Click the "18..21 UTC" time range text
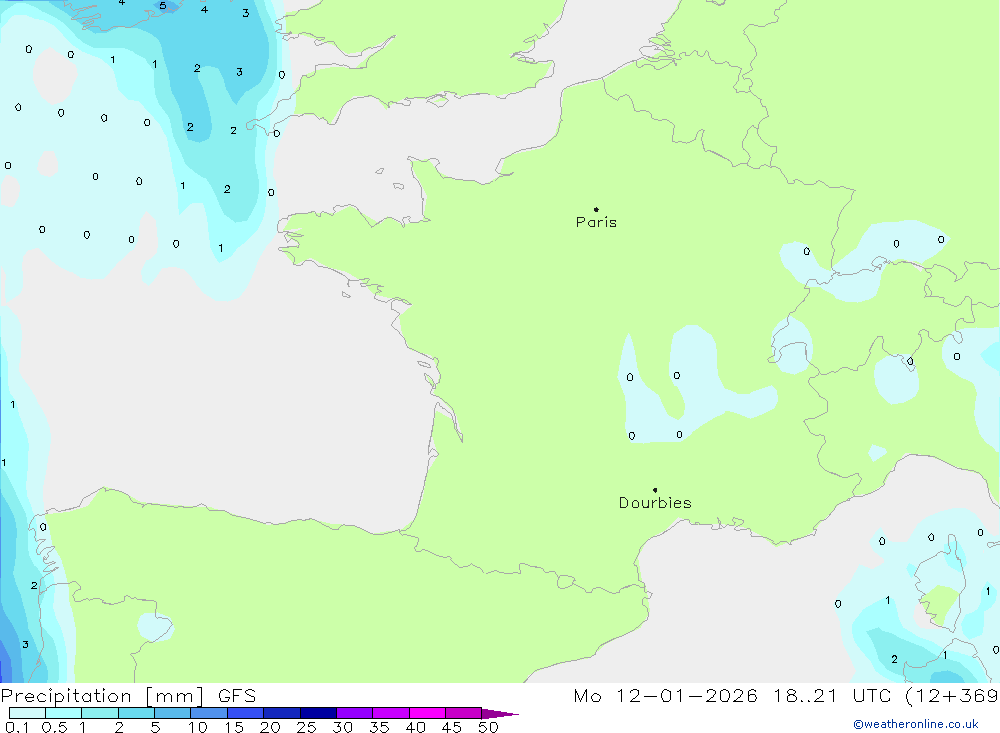The height and width of the screenshot is (733, 1000). point(832,696)
